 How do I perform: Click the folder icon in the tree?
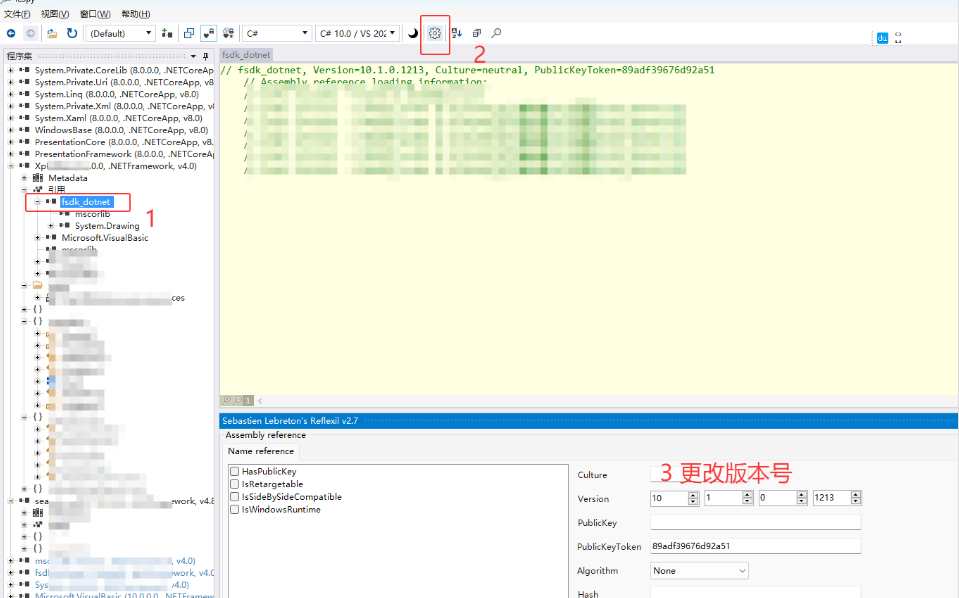tap(38, 286)
